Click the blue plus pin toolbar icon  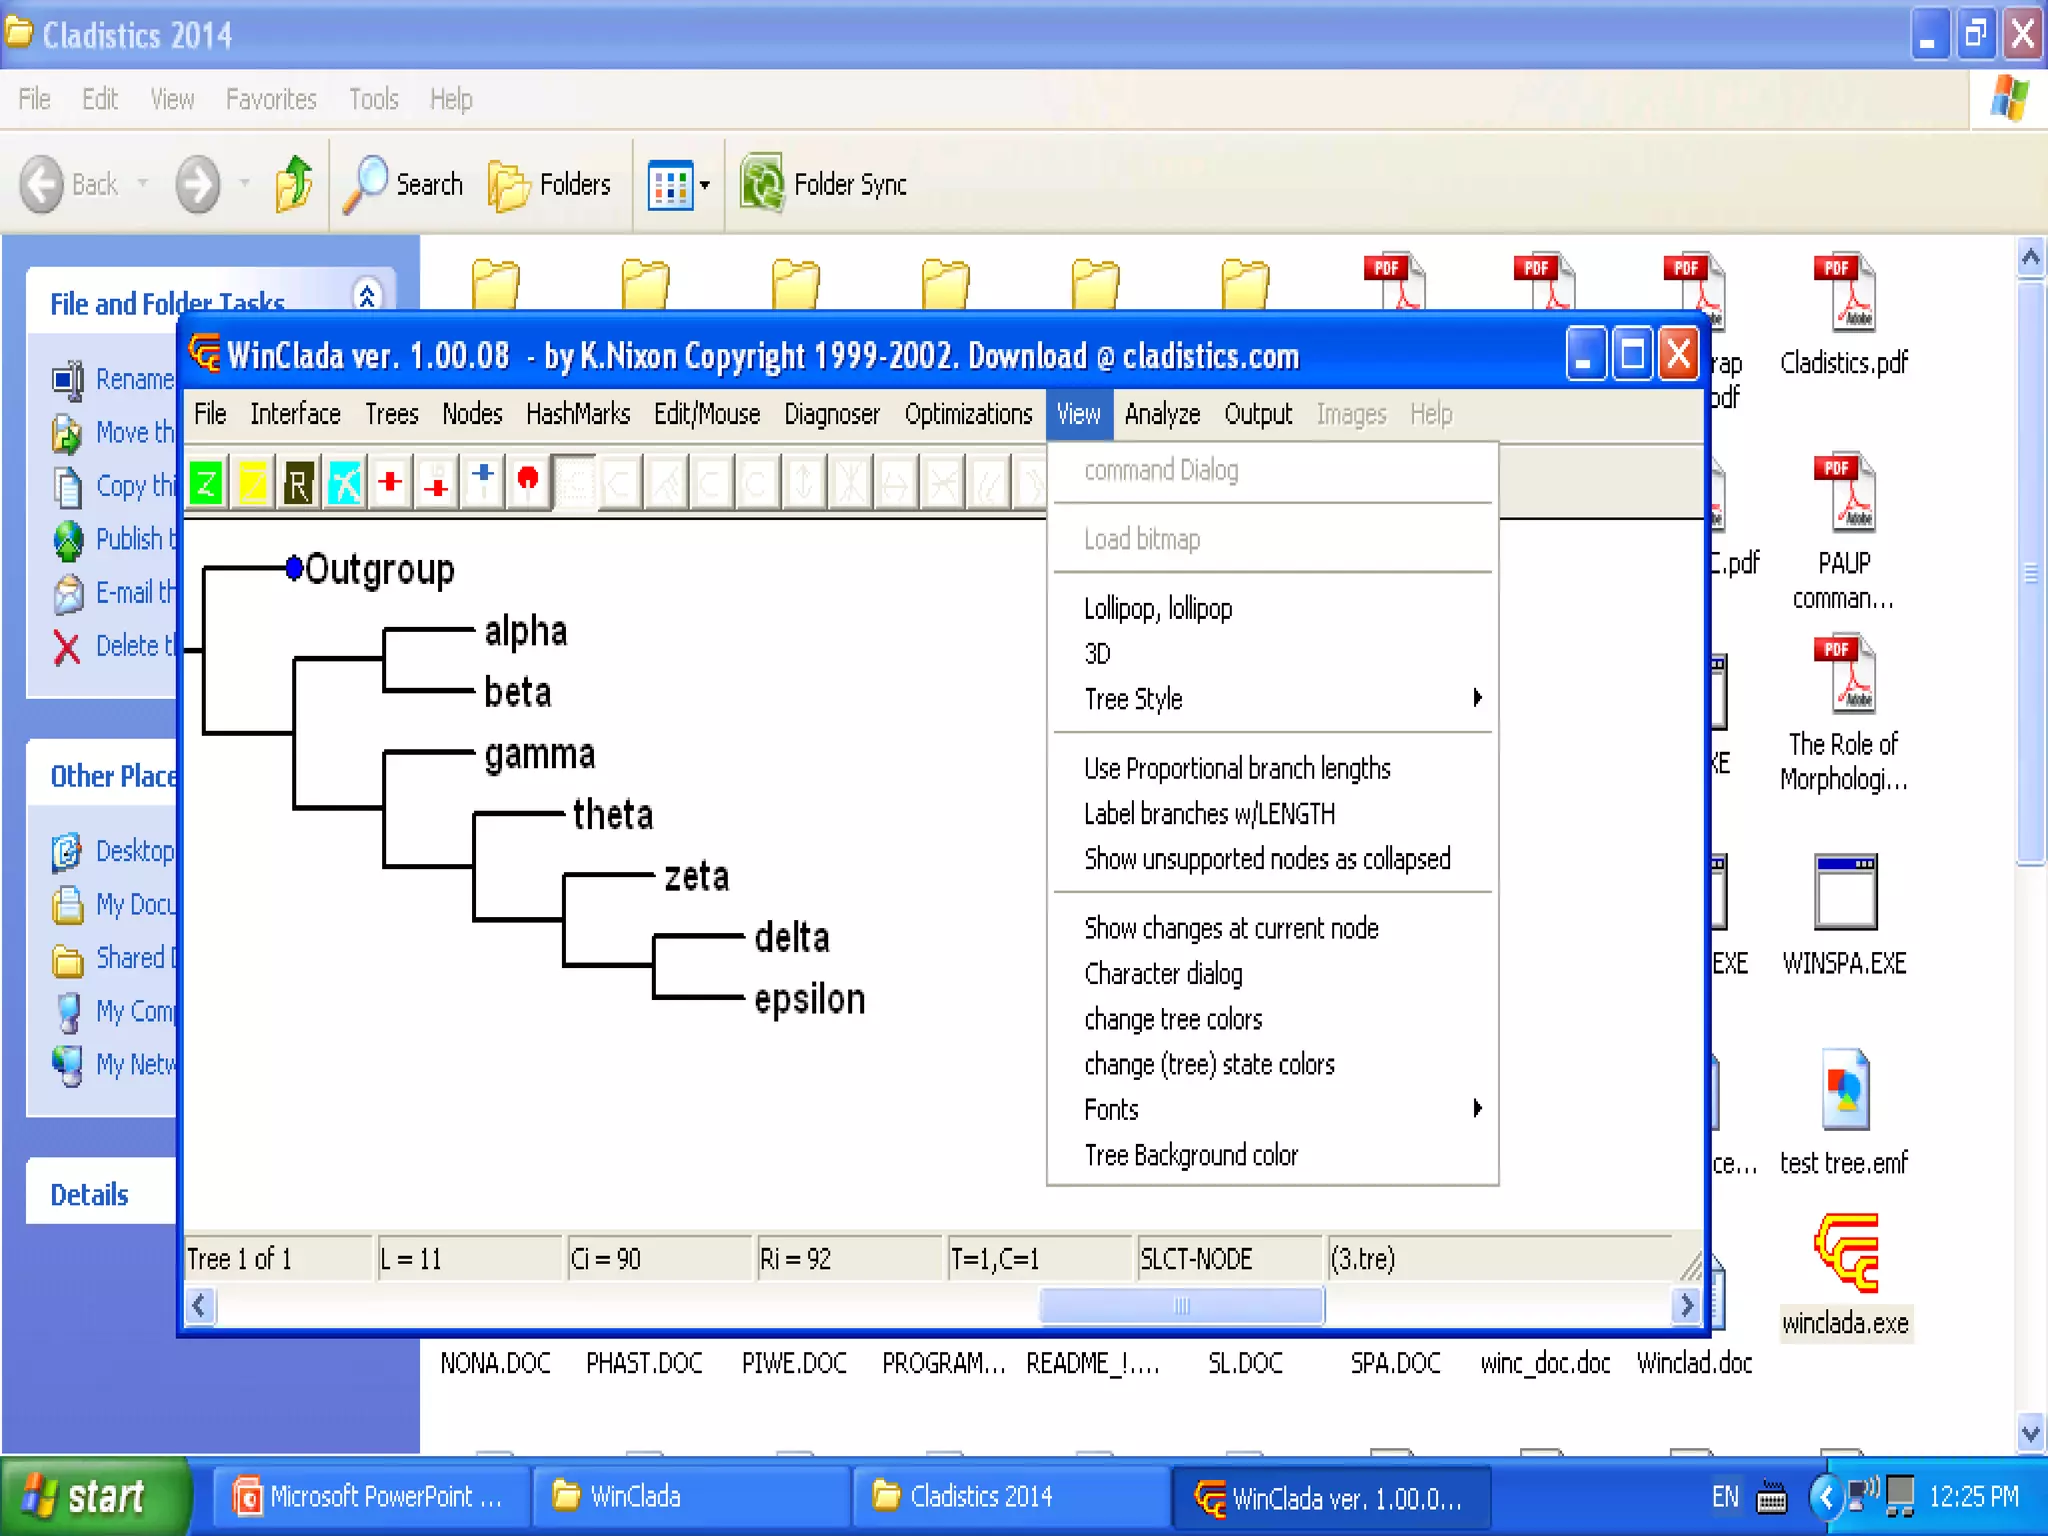(482, 480)
